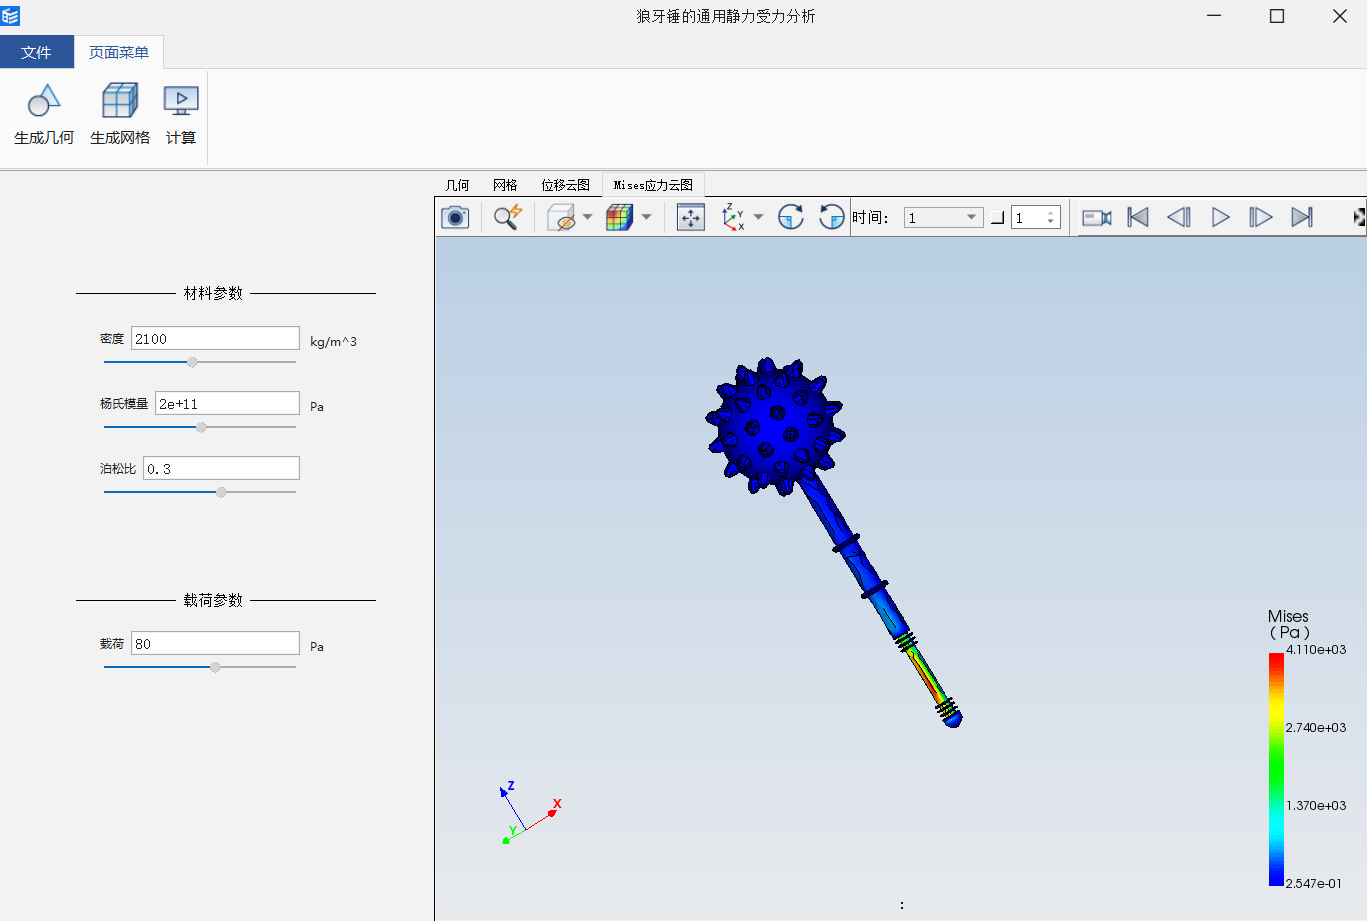Screen dimensions: 1367x921
Task: Click the fit-to-view arrows icon
Action: click(691, 217)
